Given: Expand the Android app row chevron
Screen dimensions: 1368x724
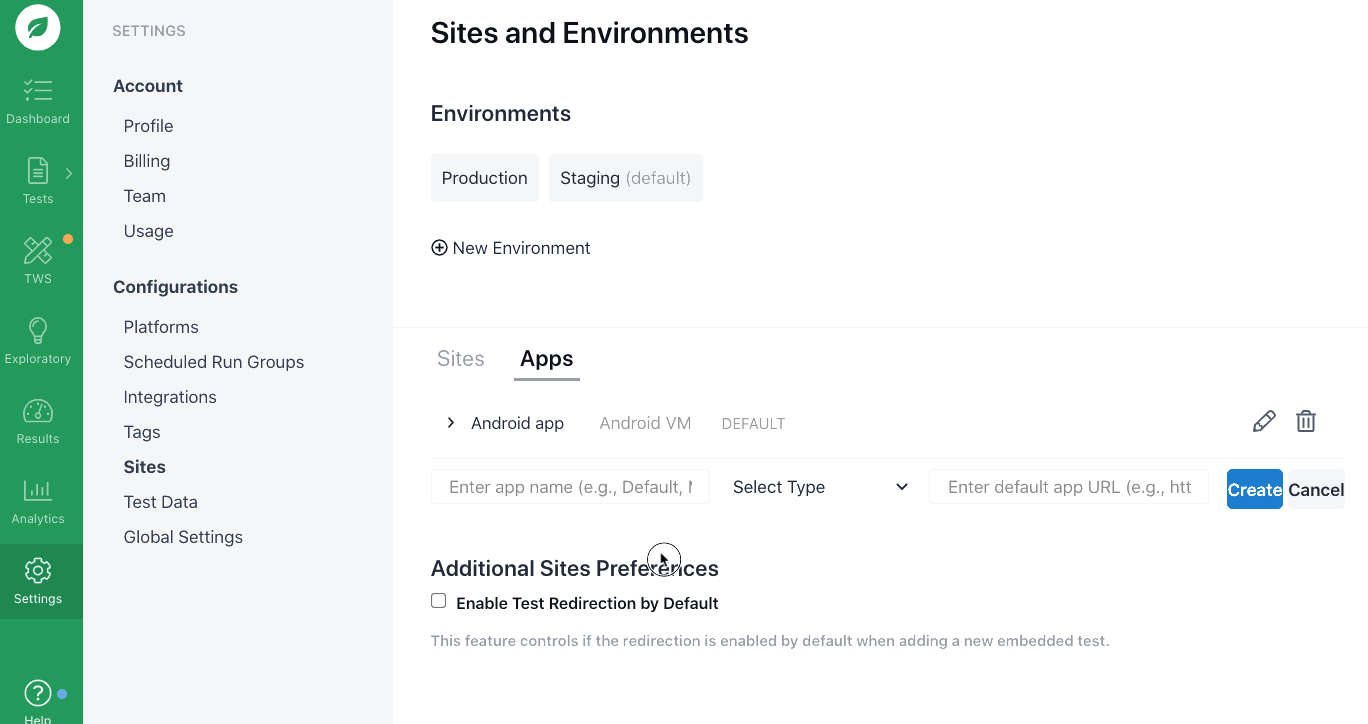Looking at the screenshot, I should click(x=451, y=423).
